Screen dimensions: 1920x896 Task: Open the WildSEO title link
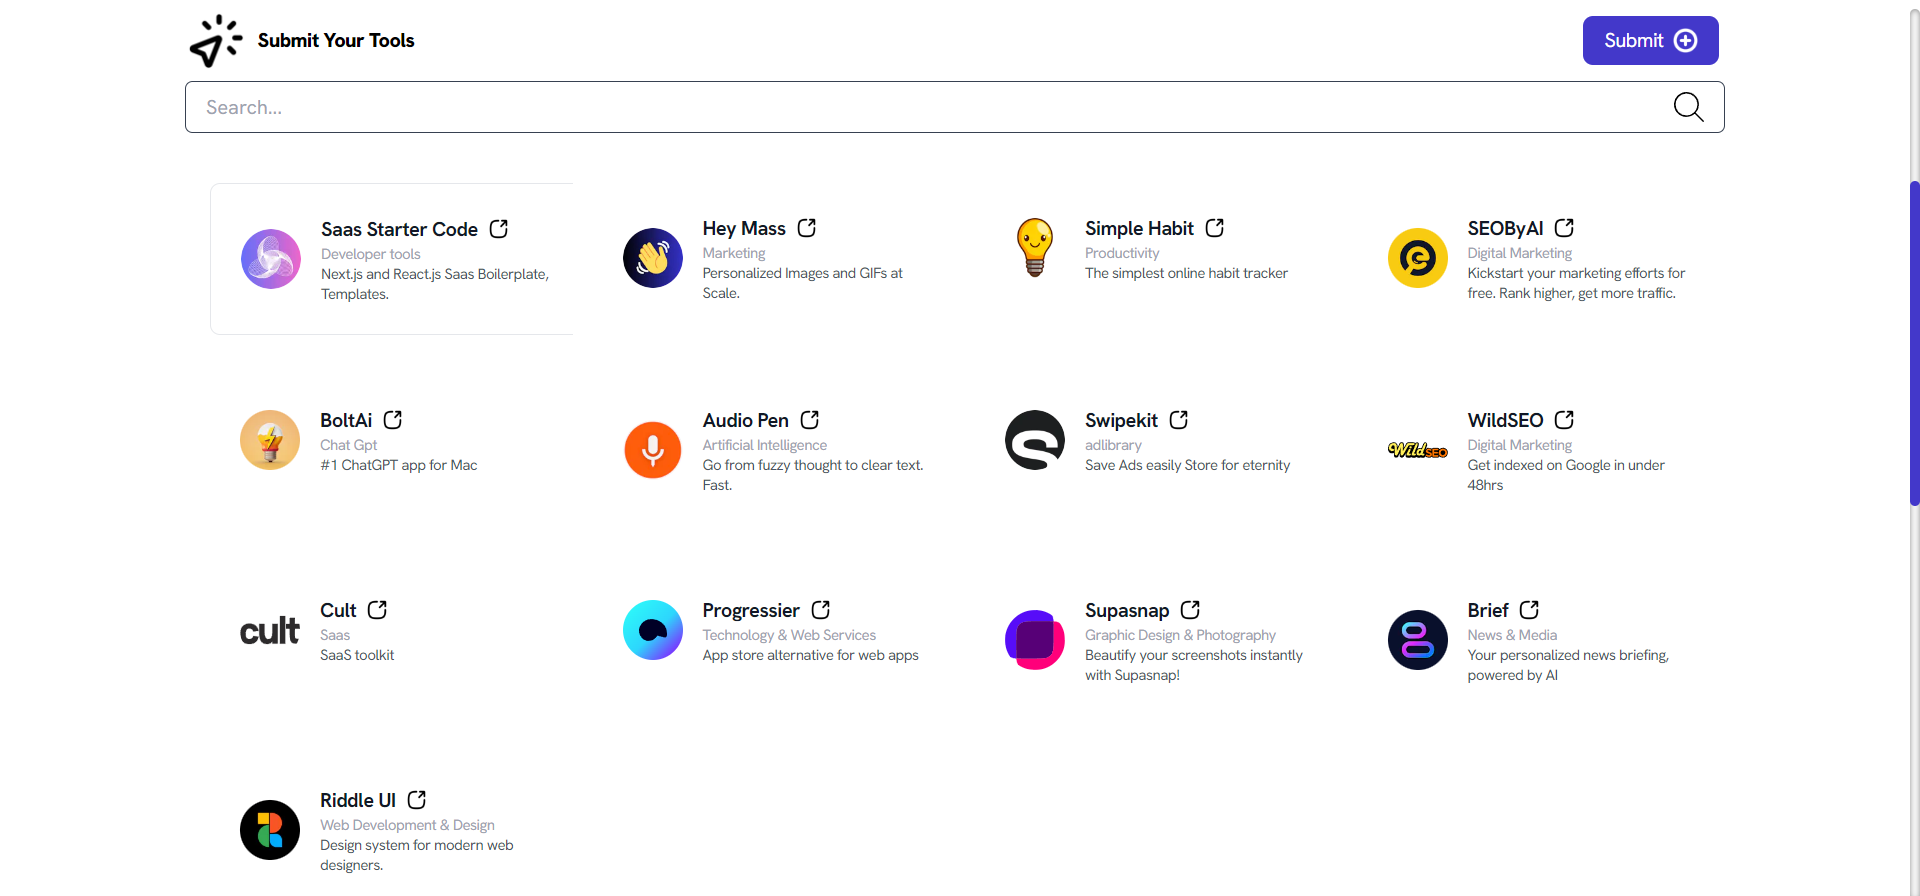point(1505,420)
